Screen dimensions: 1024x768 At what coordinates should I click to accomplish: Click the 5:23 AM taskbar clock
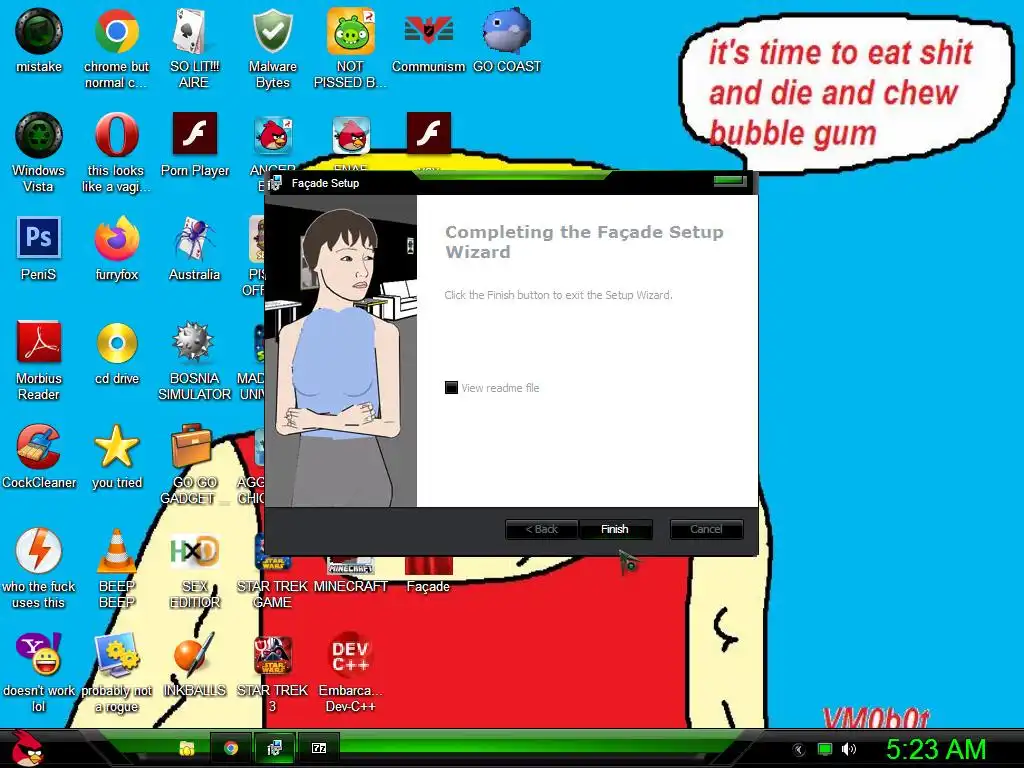click(936, 749)
